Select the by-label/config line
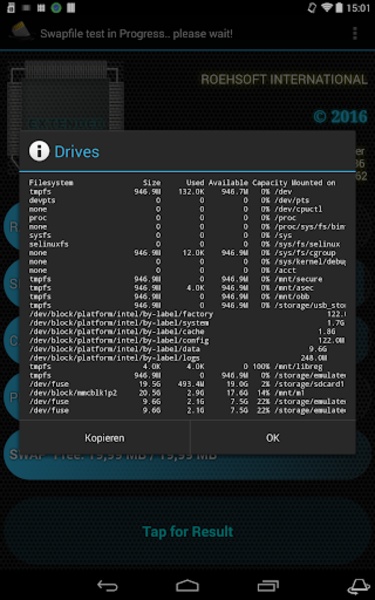The height and width of the screenshot is (600, 375). click(187, 340)
